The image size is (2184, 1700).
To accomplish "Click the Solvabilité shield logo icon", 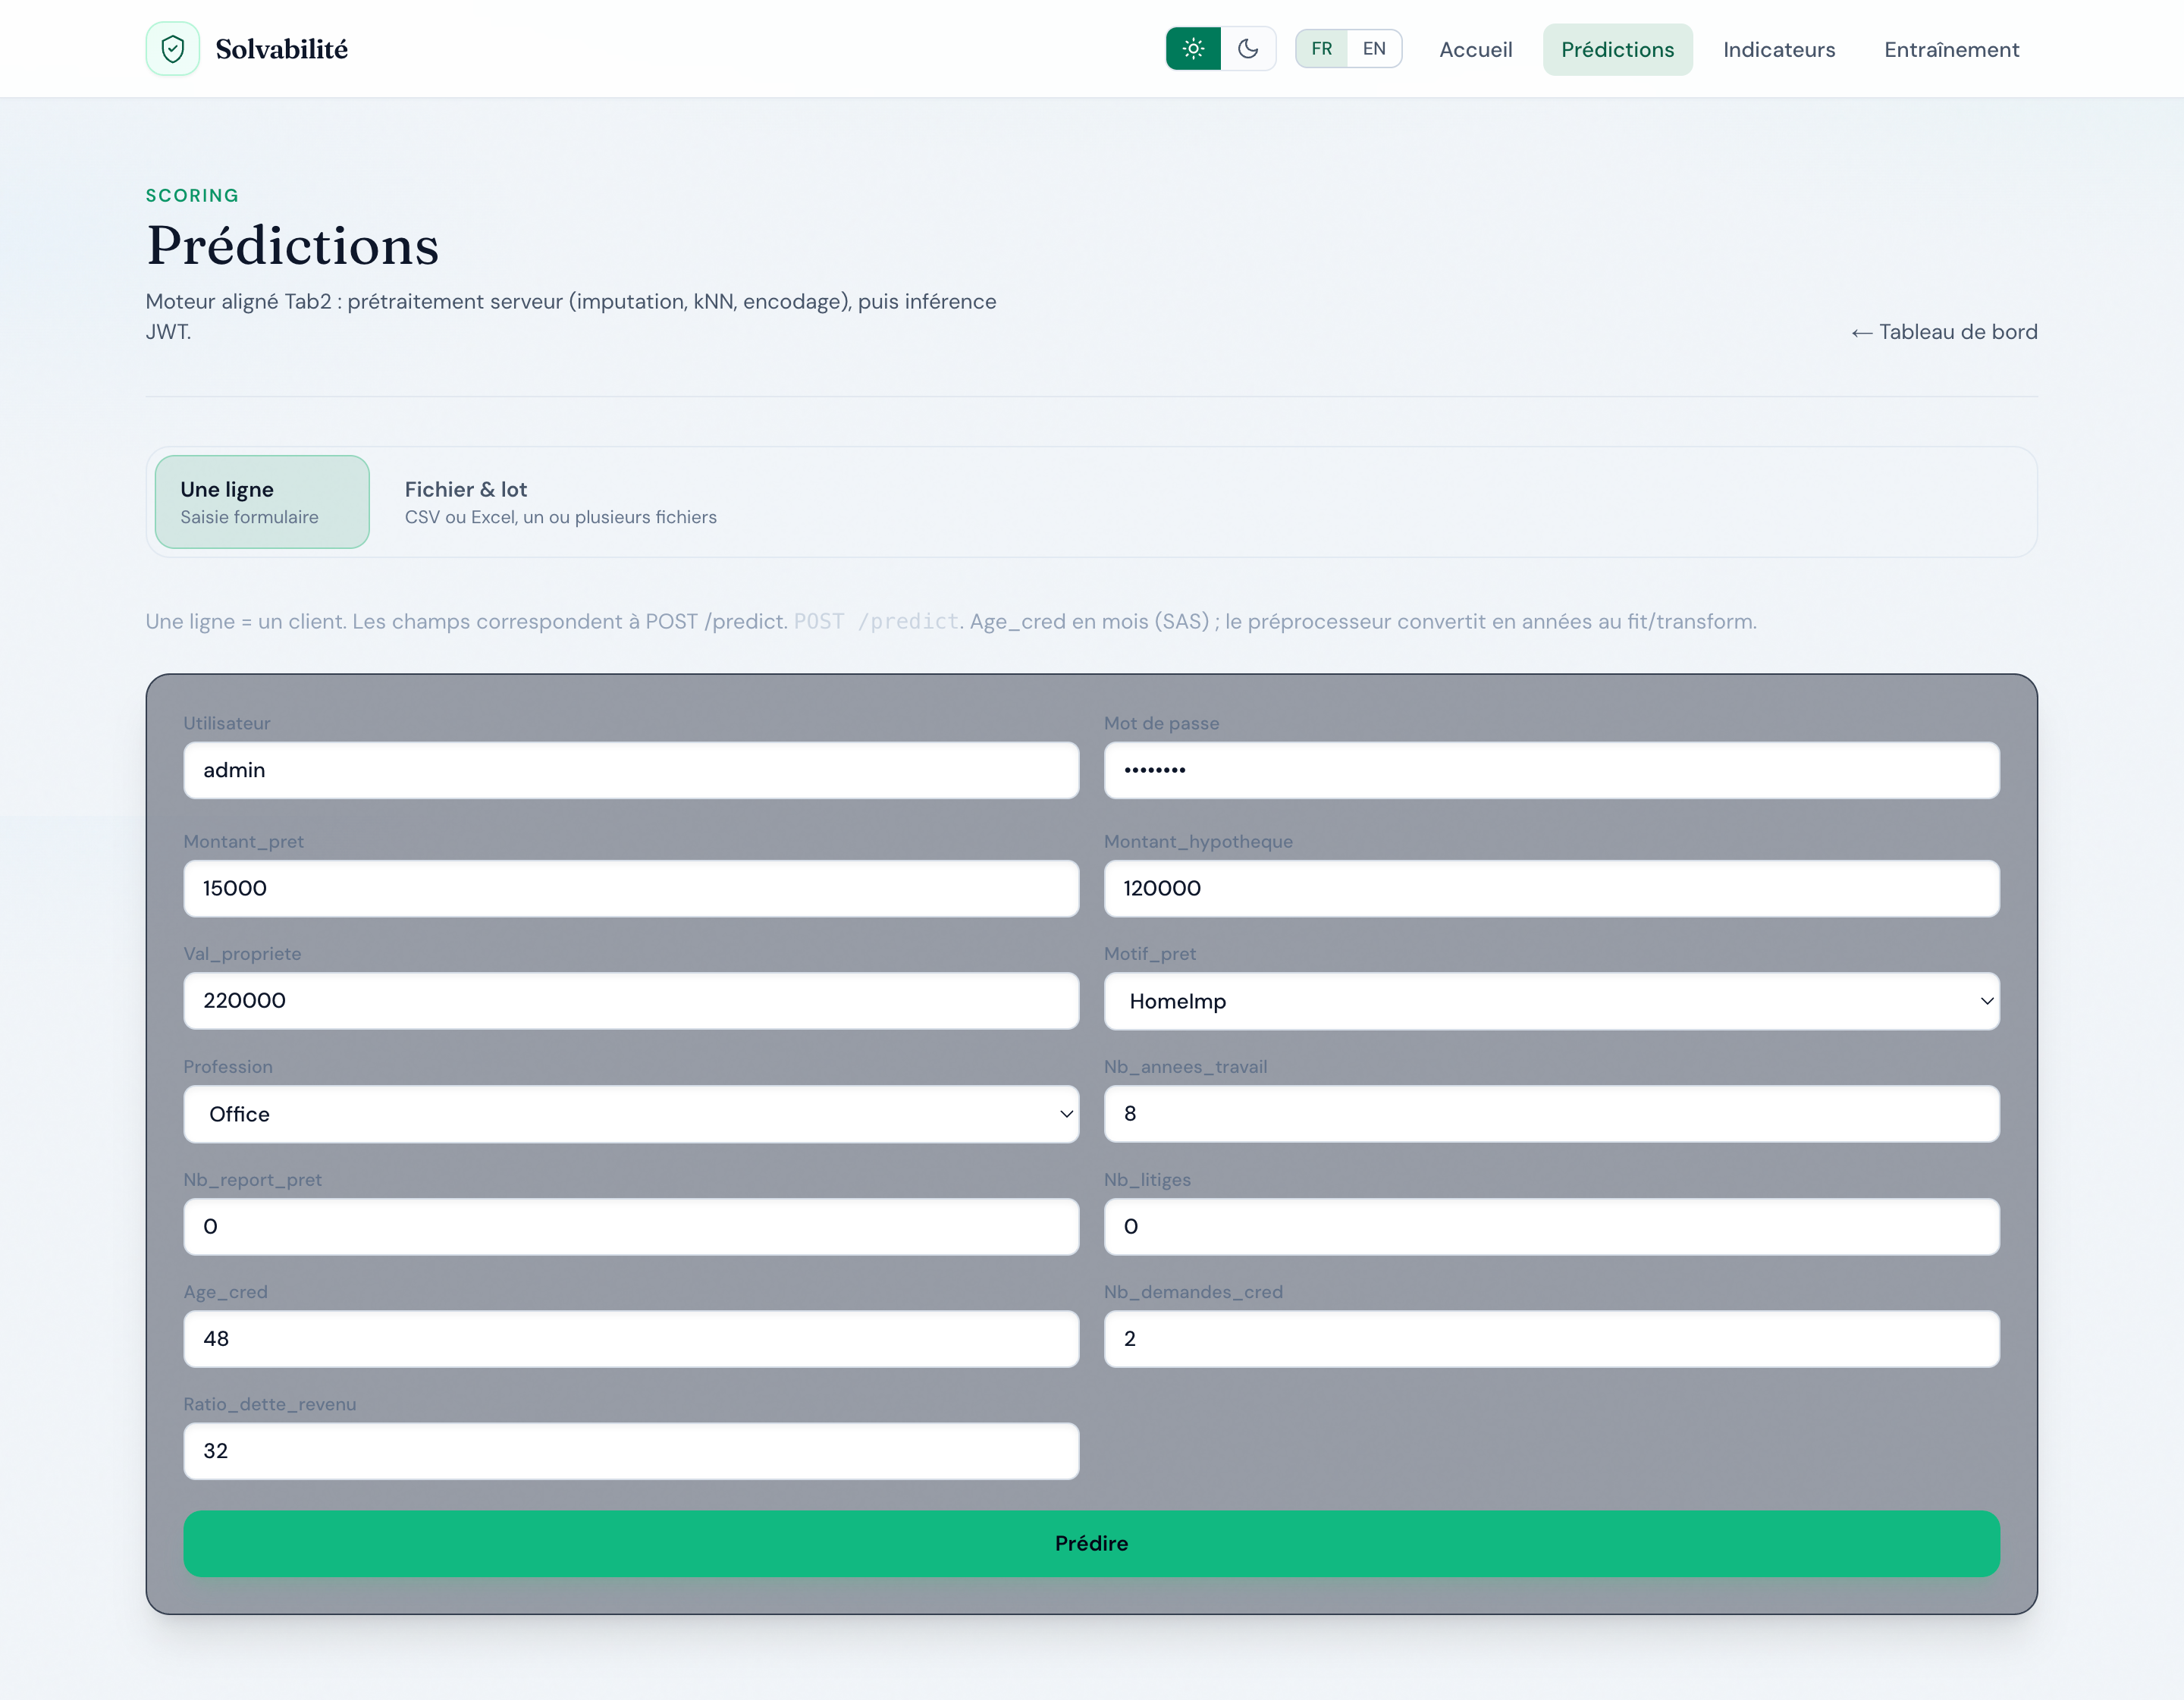I will click(172, 49).
